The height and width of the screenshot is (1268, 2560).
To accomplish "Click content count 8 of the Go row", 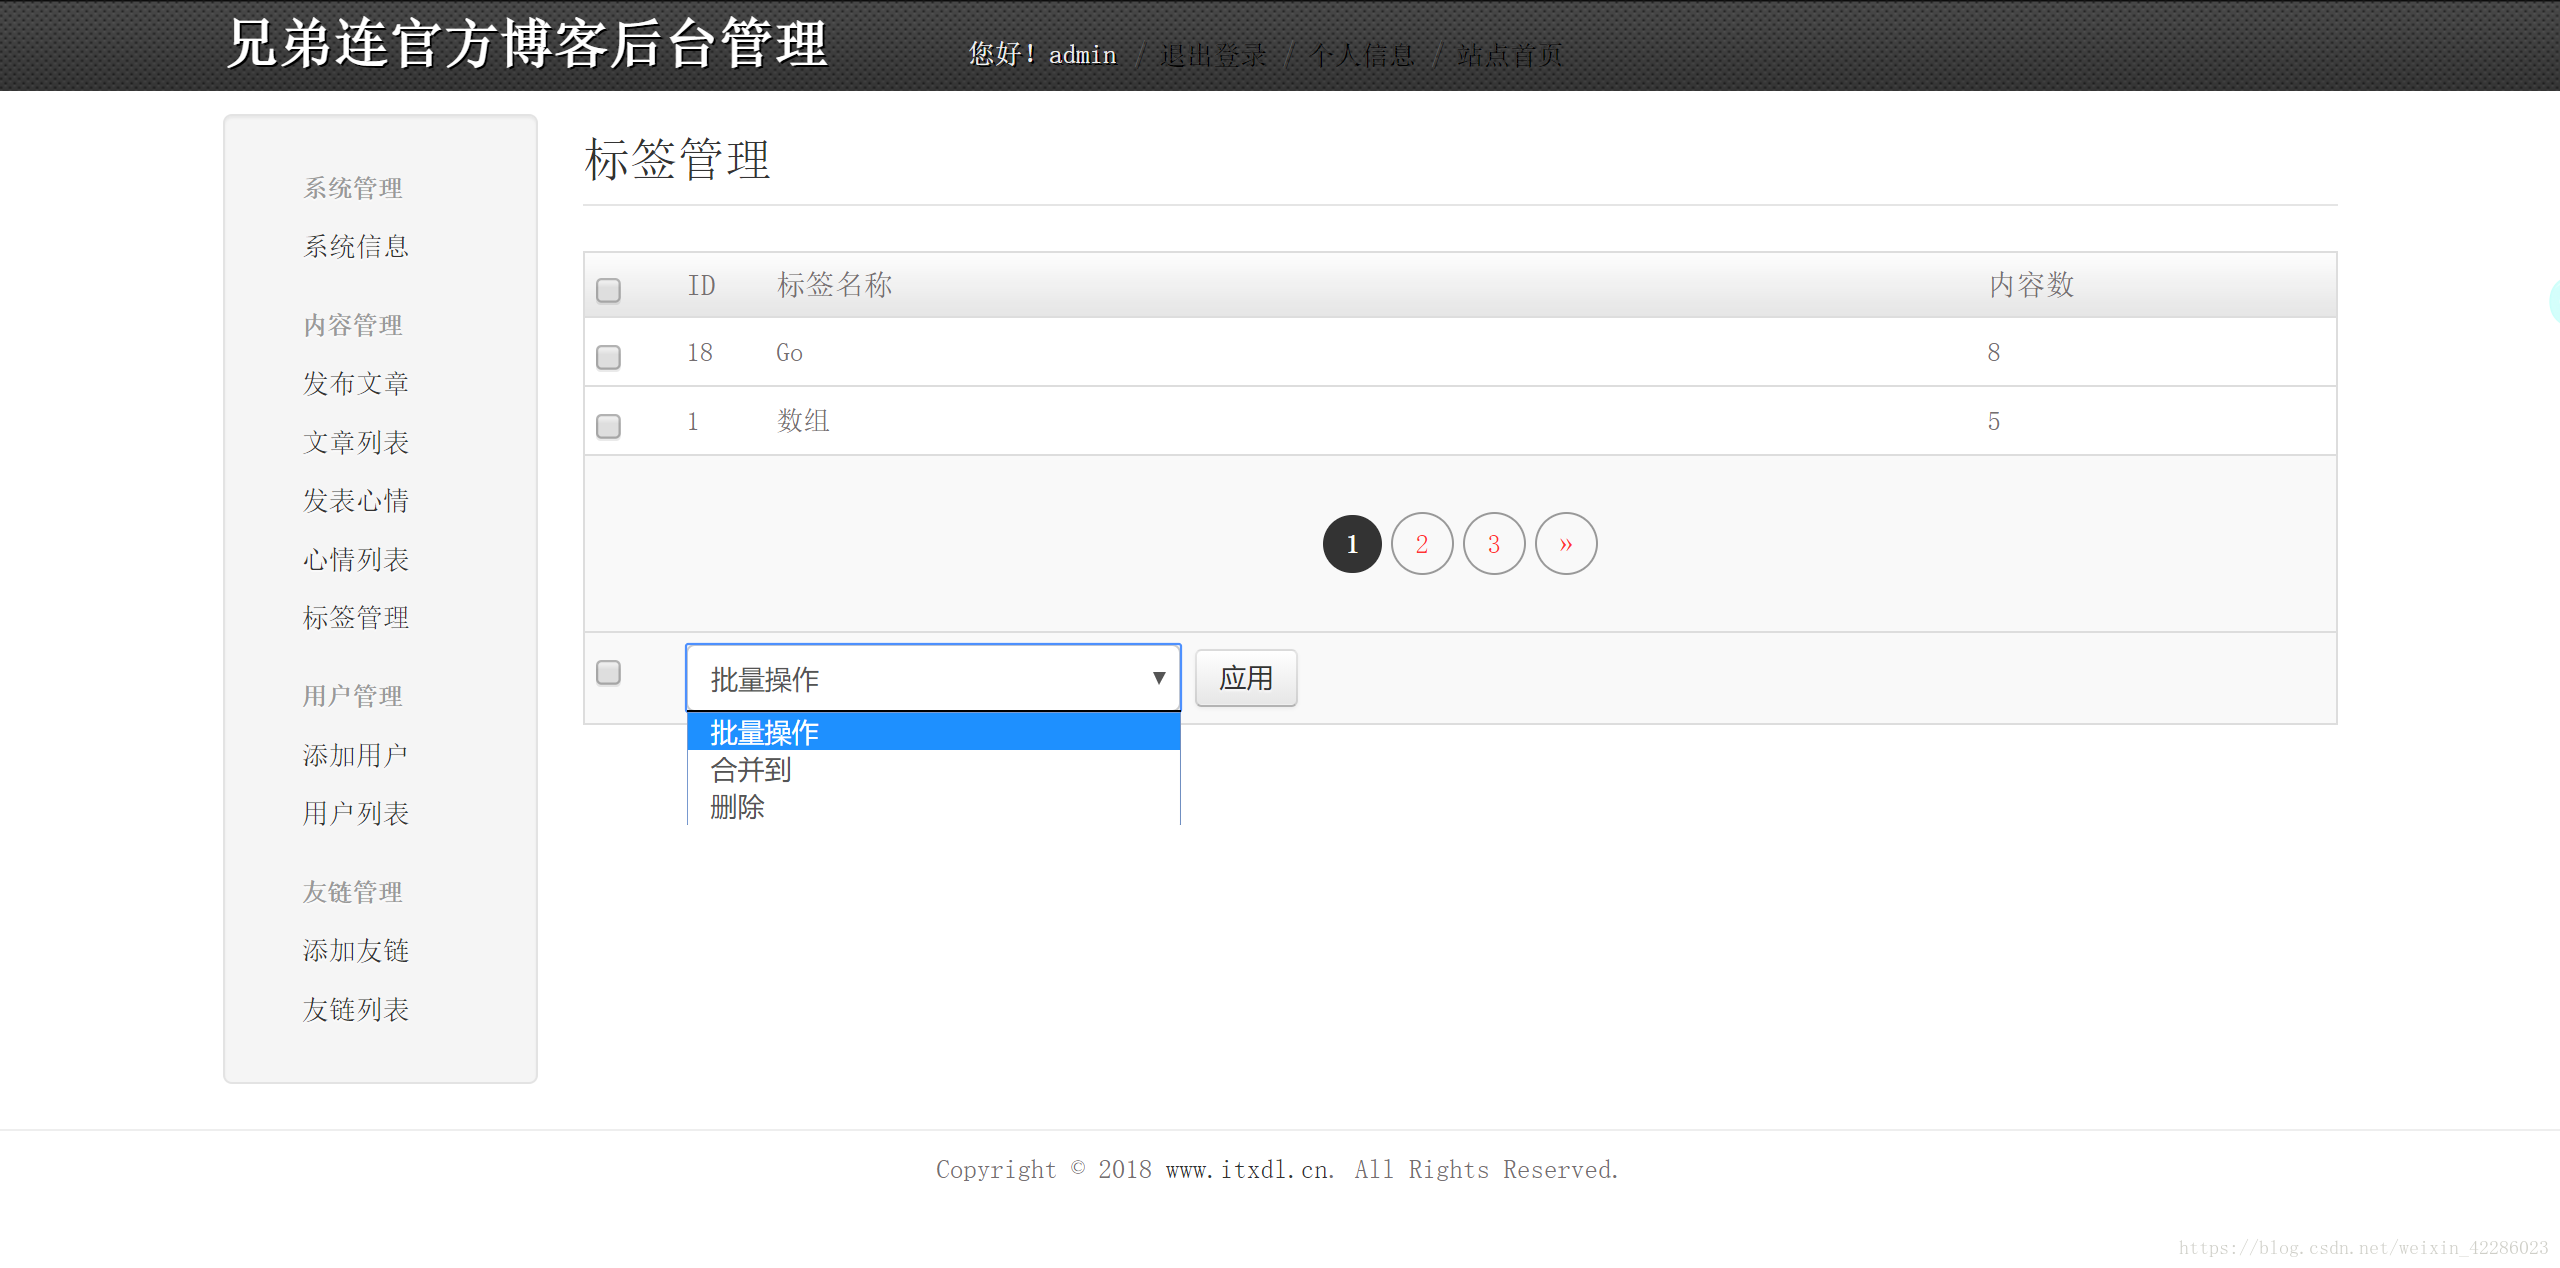I will 1993,353.
